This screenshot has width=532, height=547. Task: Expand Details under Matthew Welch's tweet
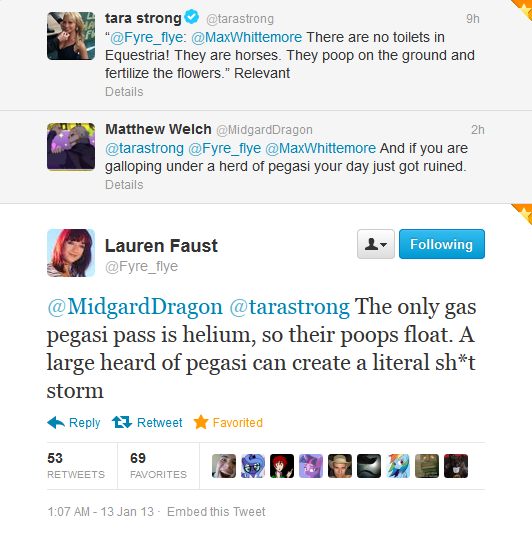124,185
